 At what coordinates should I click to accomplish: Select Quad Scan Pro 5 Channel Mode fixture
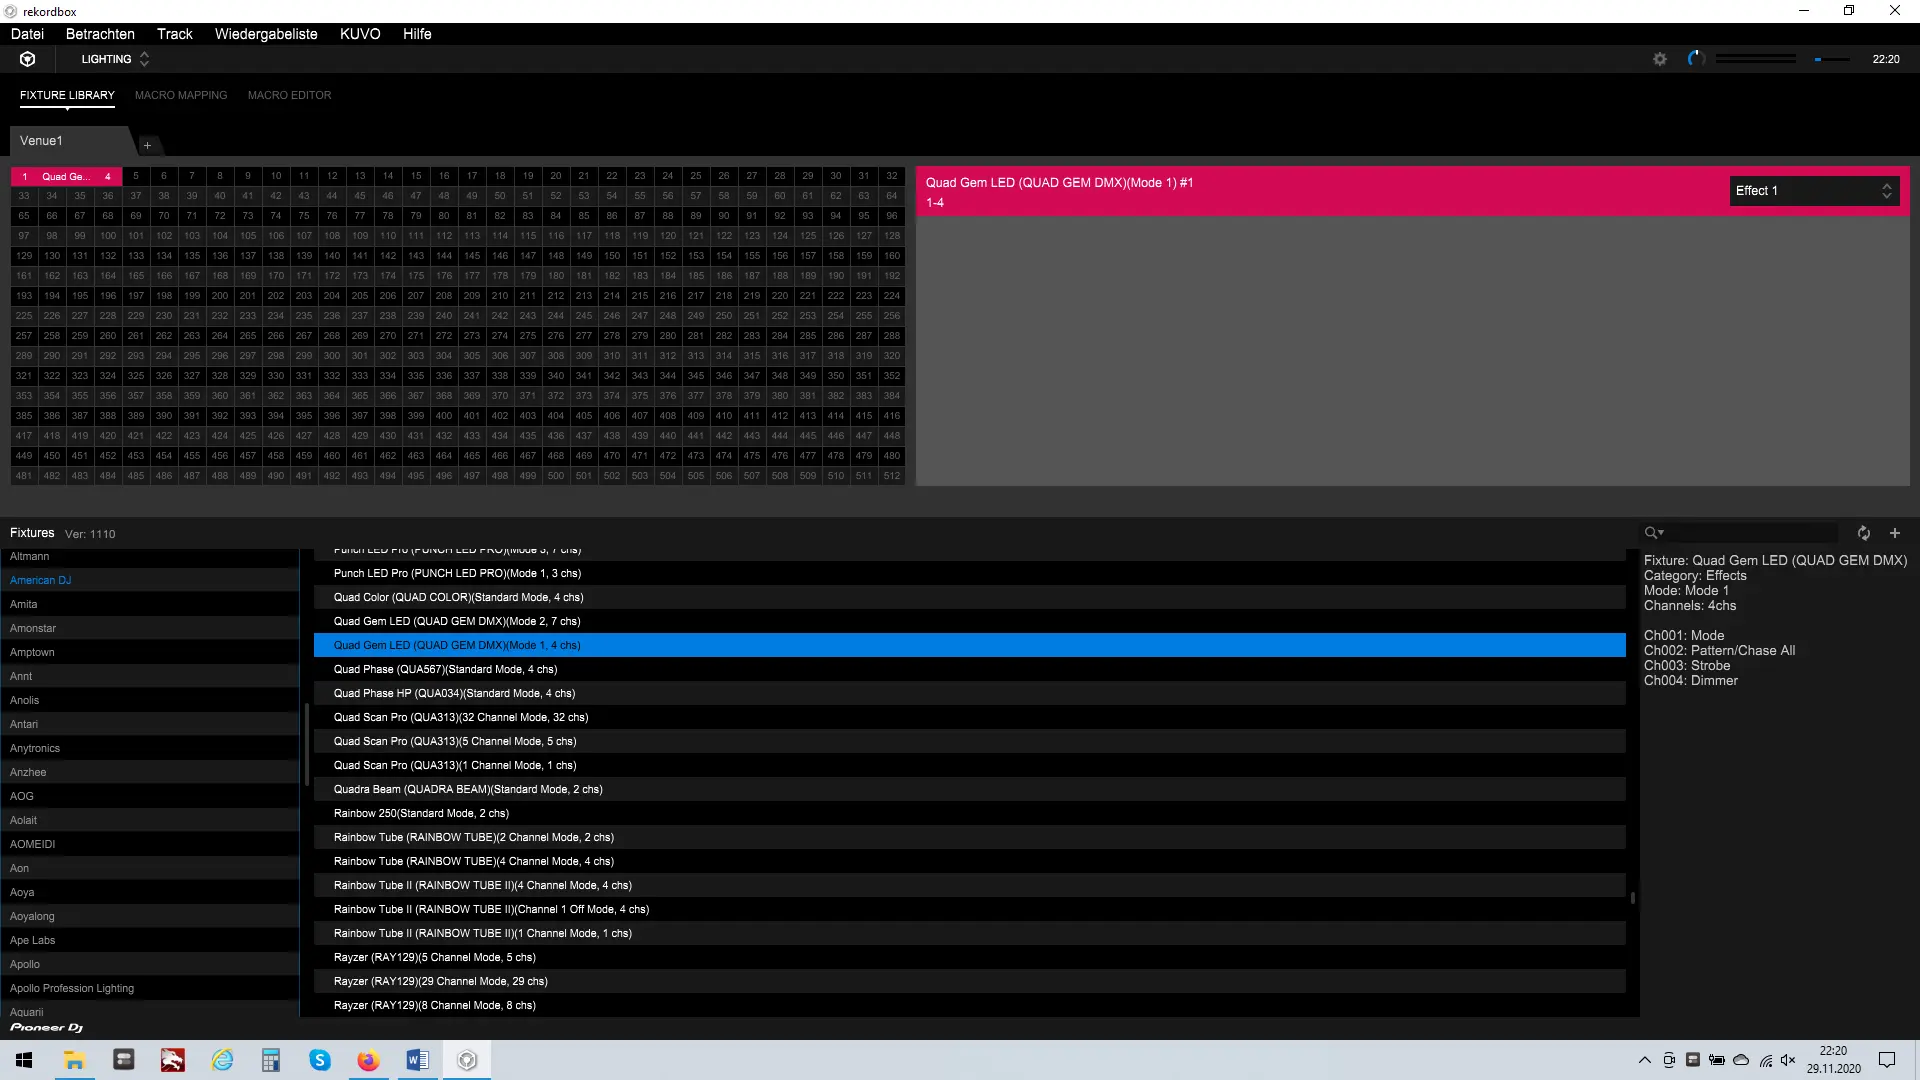[x=455, y=741]
